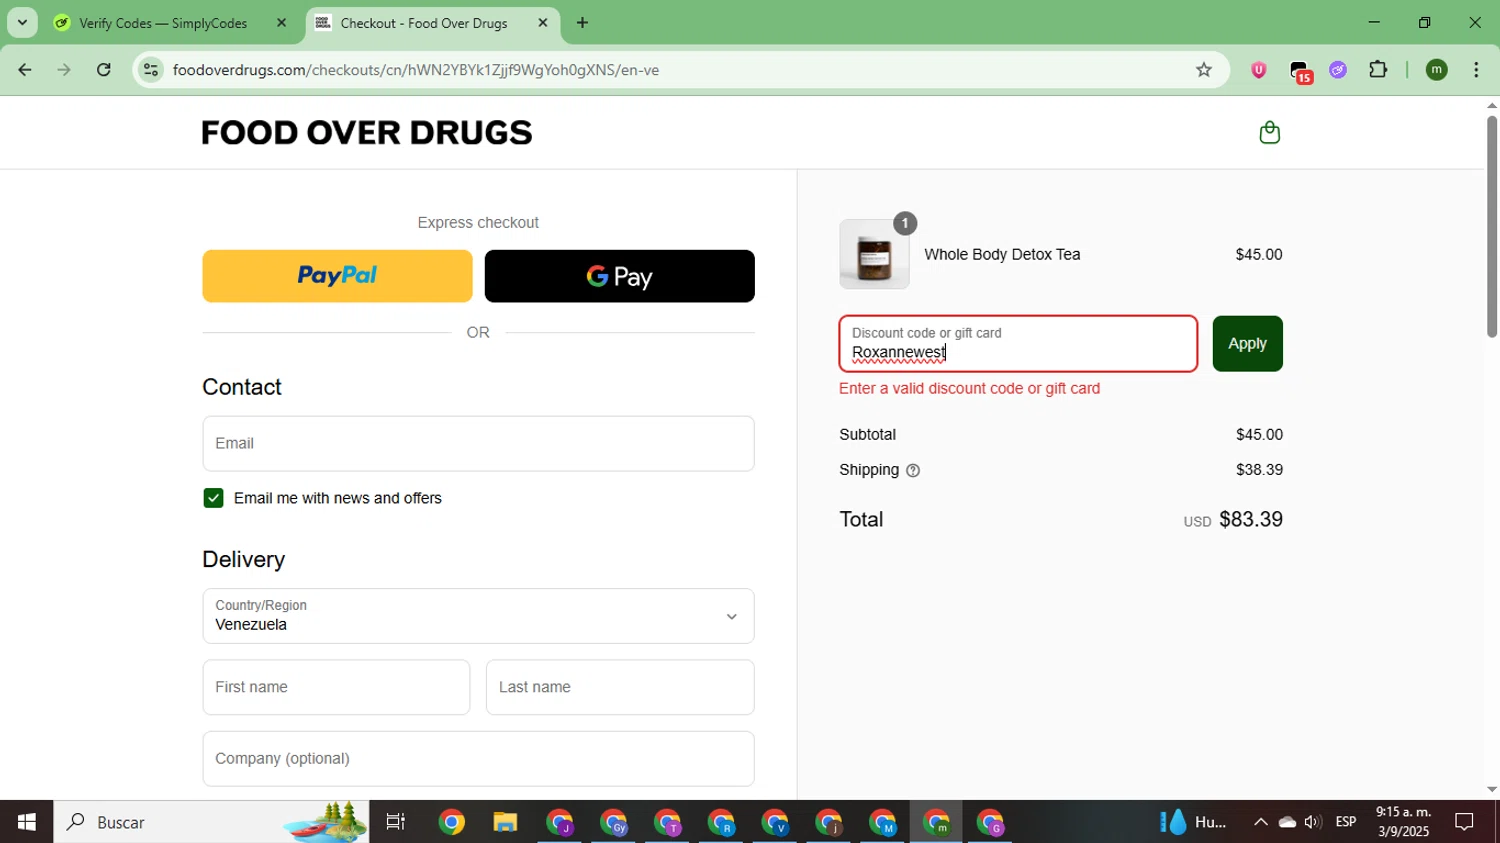Show hidden system tray icons
1500x843 pixels.
[x=1260, y=822]
